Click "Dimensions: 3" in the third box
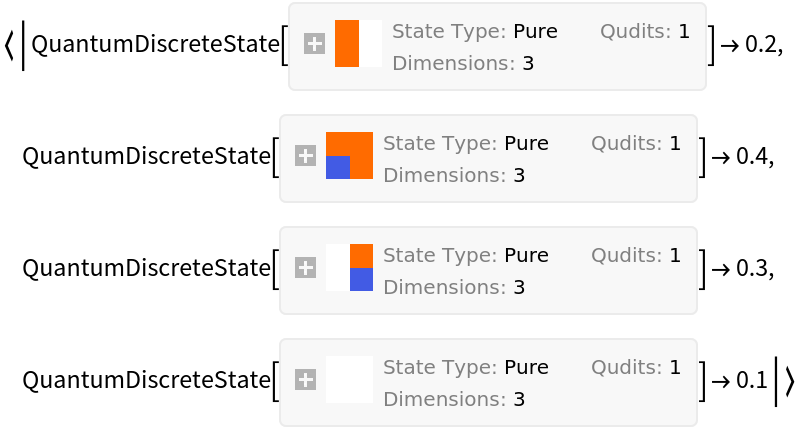 coord(456,287)
